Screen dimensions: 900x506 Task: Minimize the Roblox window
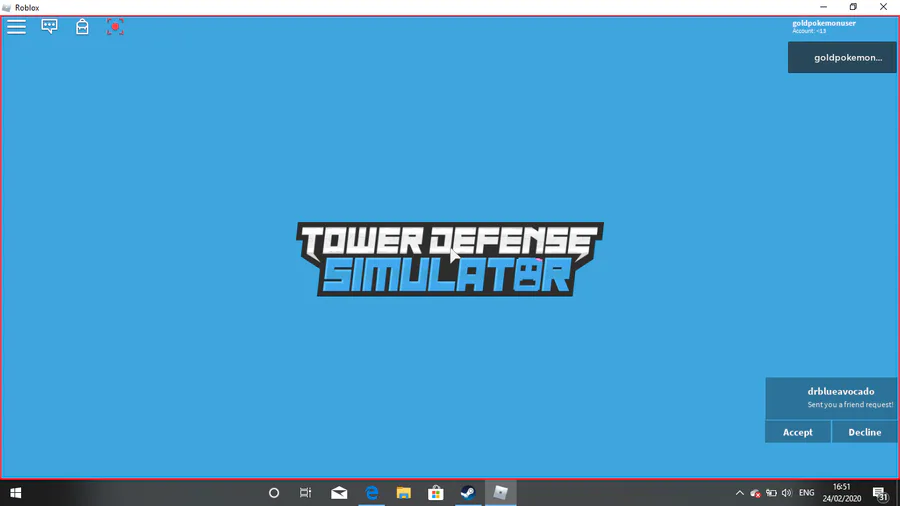(824, 7)
